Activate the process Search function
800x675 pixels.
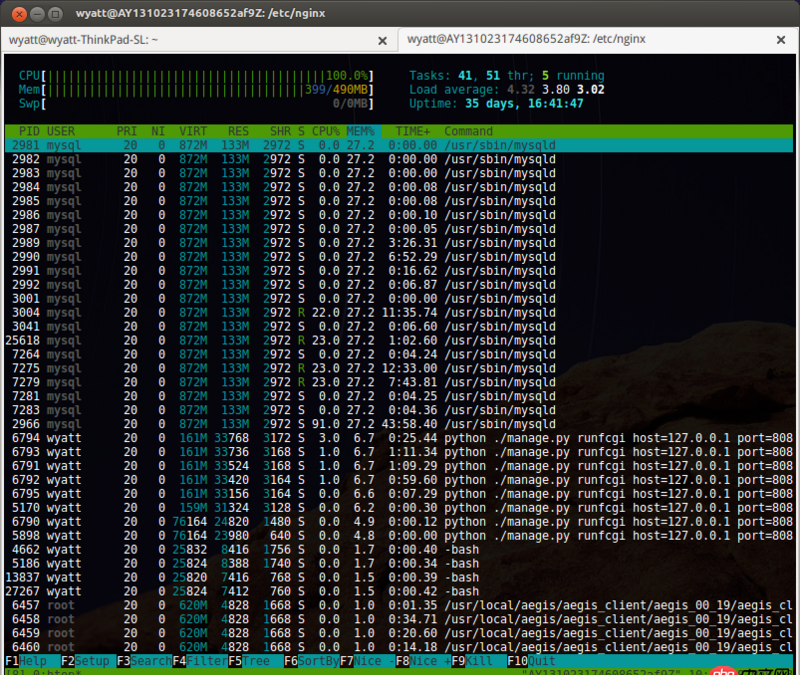[x=148, y=661]
